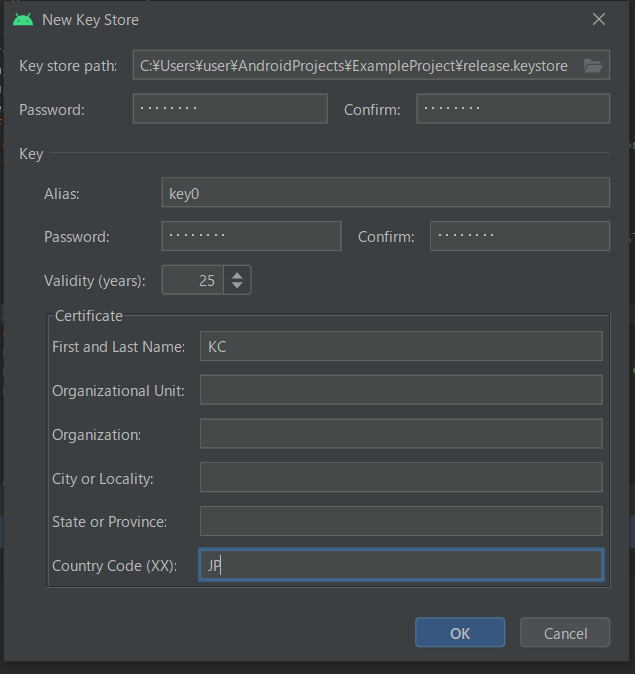The width and height of the screenshot is (635, 674).
Task: Click the key store Confirm password field
Action: coord(513,109)
